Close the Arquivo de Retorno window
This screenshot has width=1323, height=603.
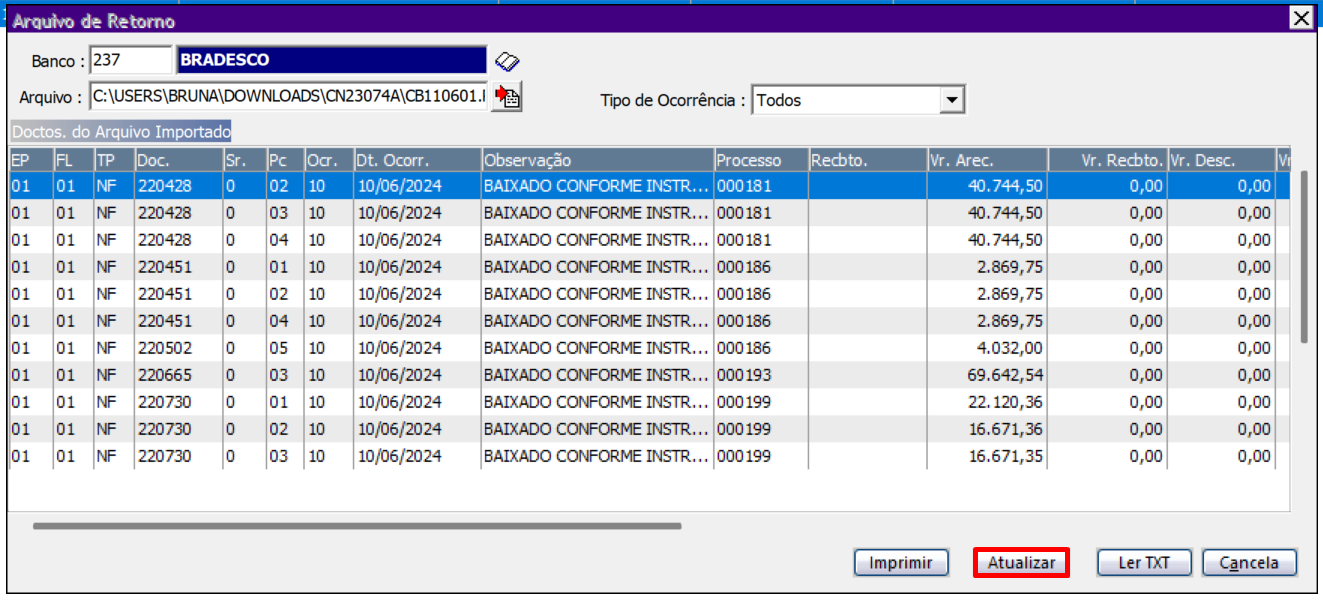(x=1300, y=18)
